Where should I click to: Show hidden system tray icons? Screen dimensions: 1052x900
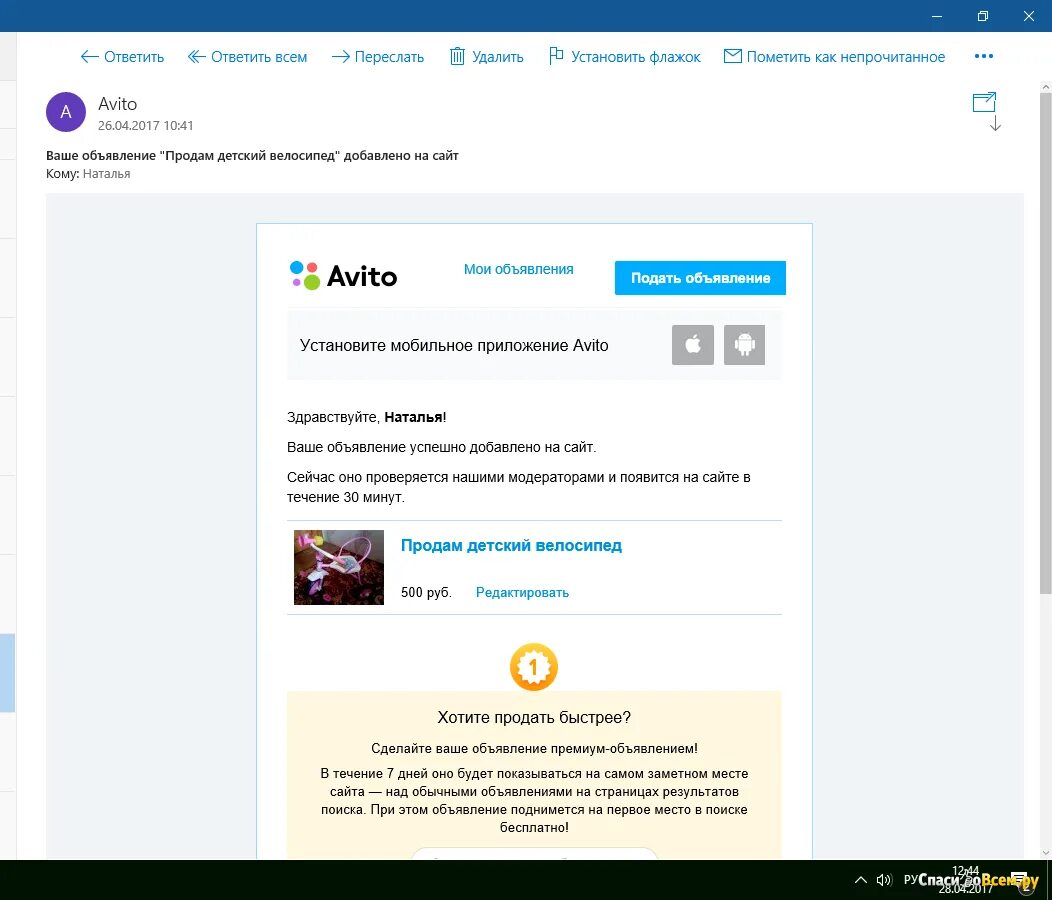tap(860, 880)
